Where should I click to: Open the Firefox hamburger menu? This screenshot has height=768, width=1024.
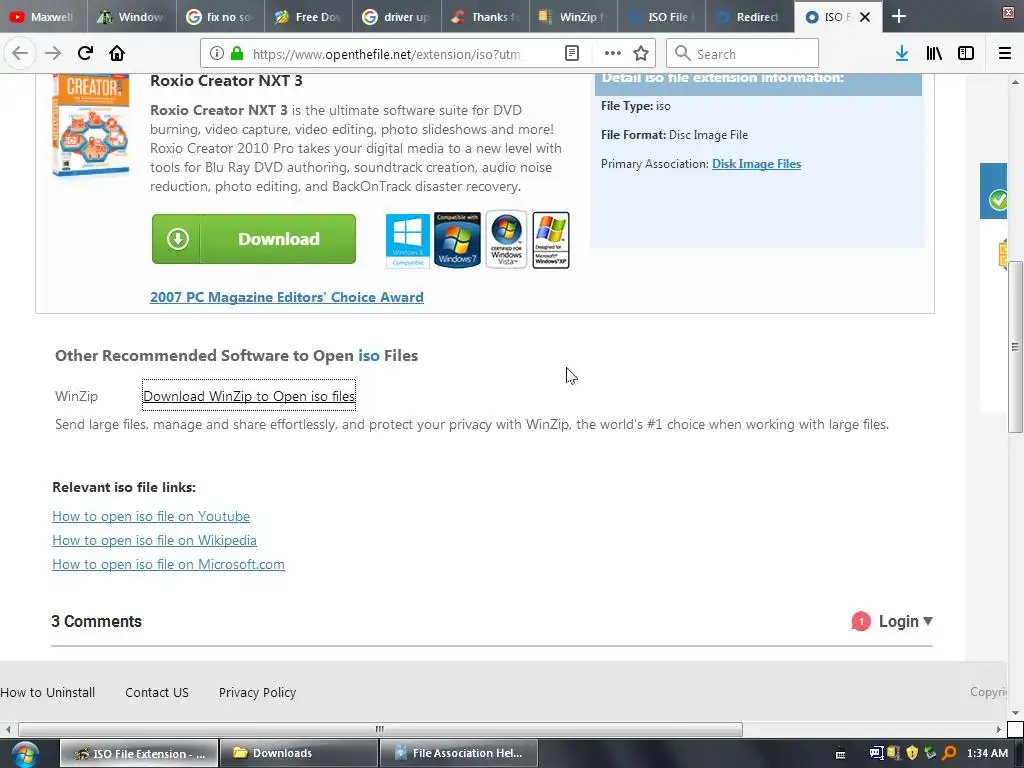pos(1005,54)
